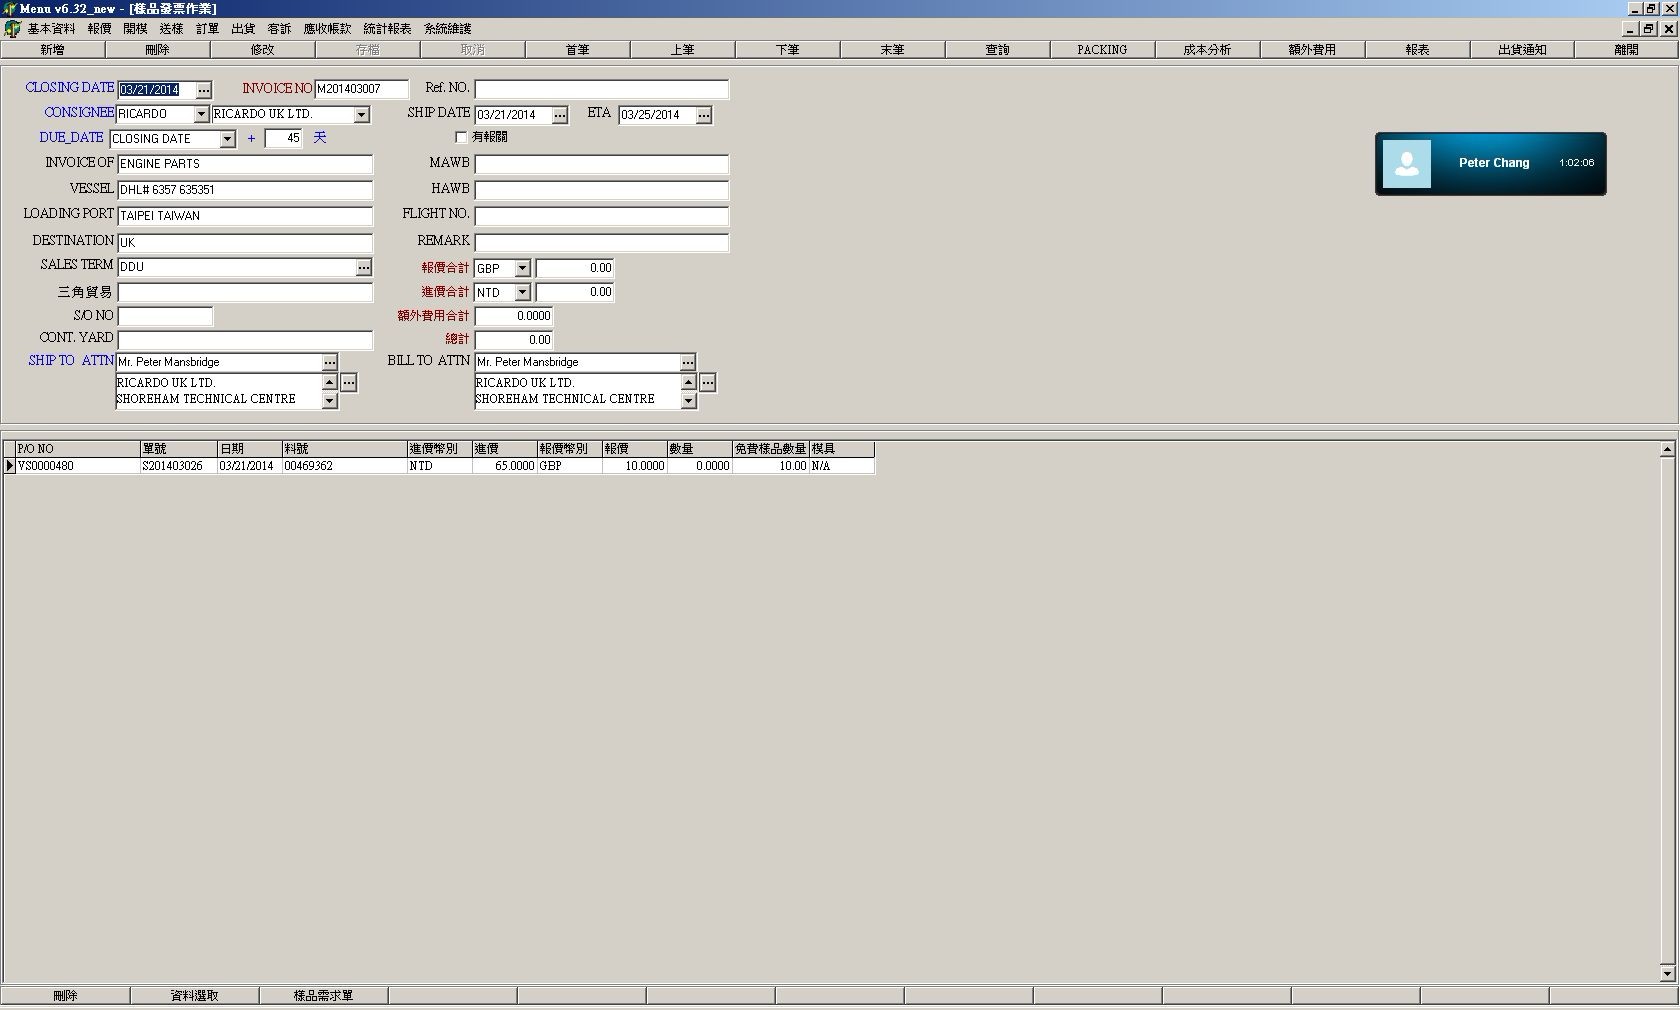Expand the 報價合計 GBP currency dropdown
The height and width of the screenshot is (1010, 1680).
point(522,269)
